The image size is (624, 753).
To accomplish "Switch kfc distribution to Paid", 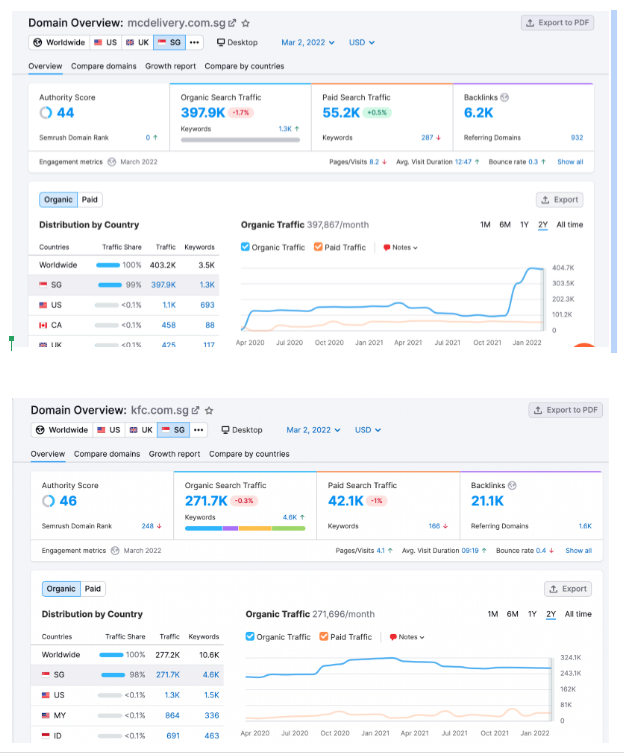I will click(x=93, y=589).
